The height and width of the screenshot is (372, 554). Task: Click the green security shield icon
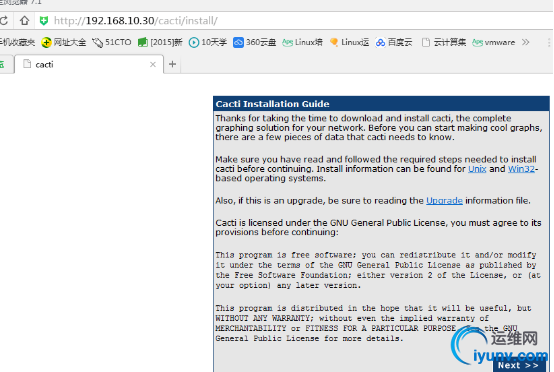pos(44,21)
